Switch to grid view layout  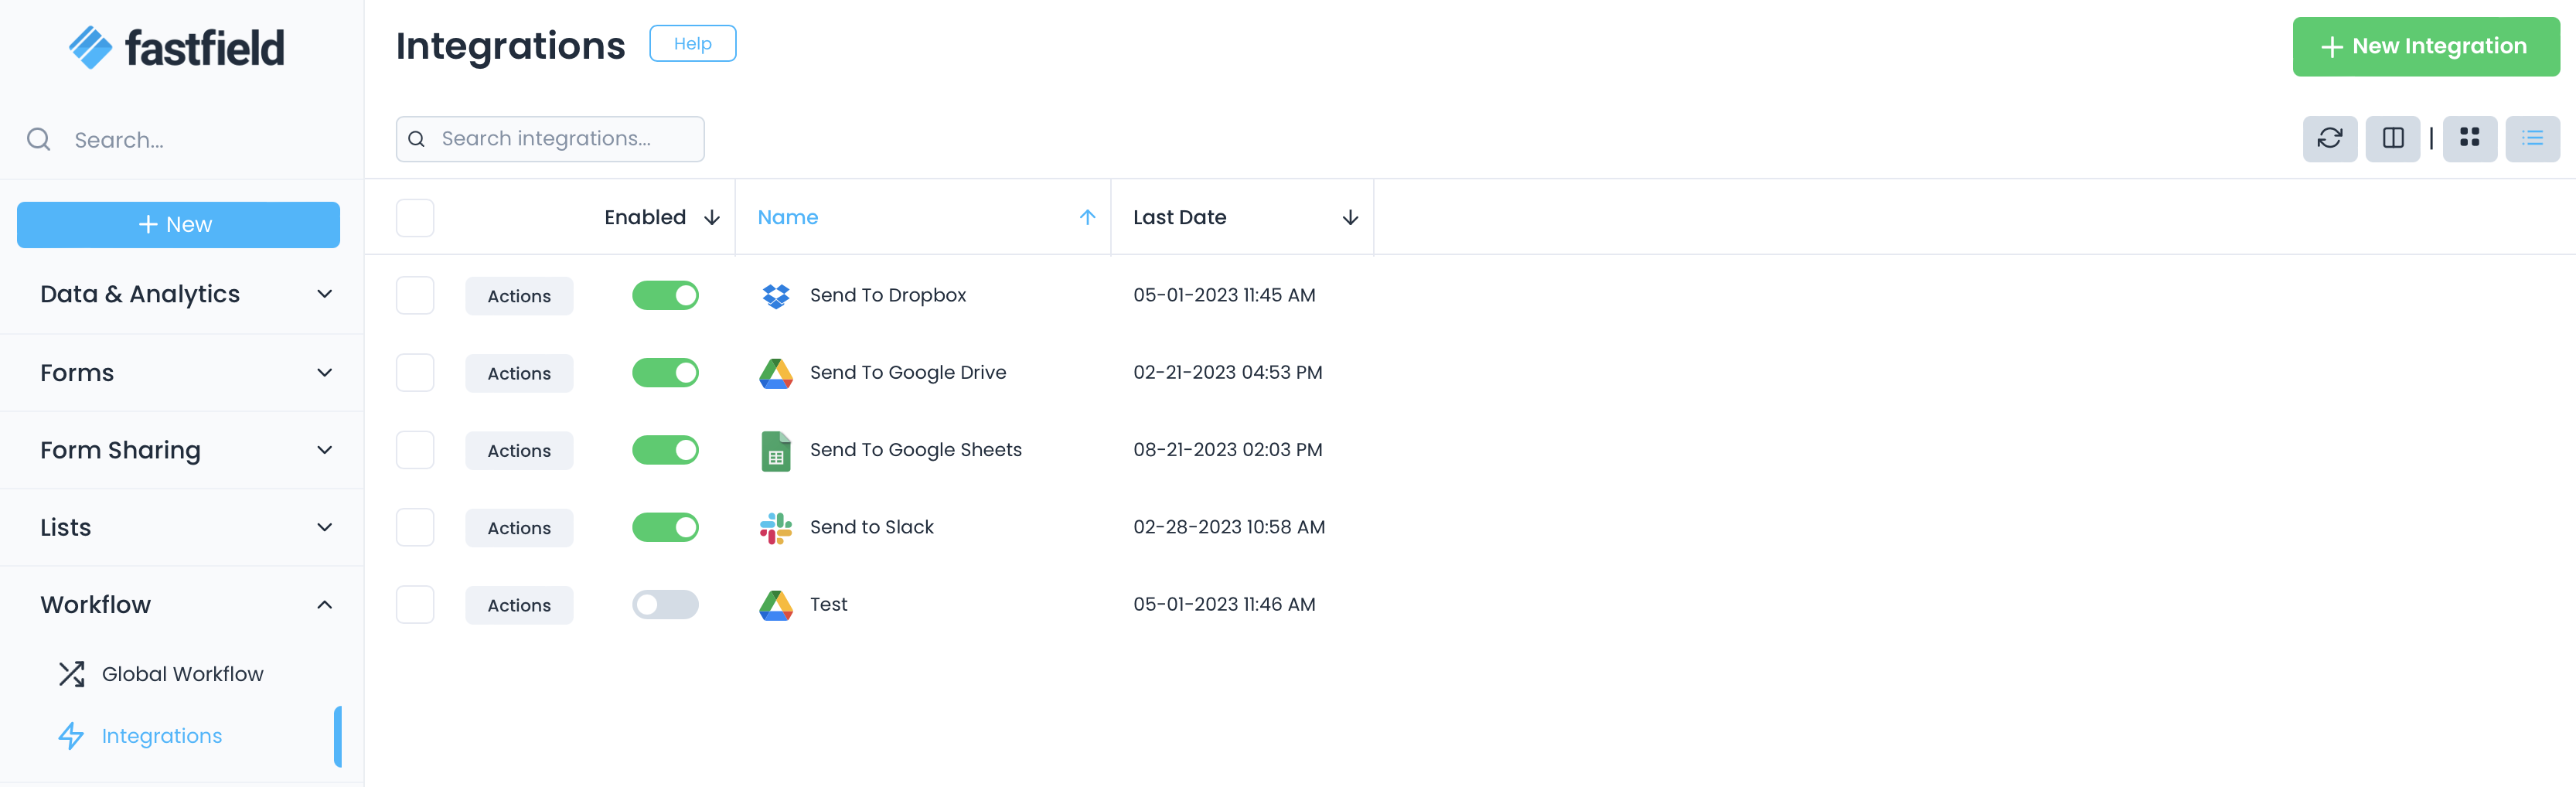2470,139
